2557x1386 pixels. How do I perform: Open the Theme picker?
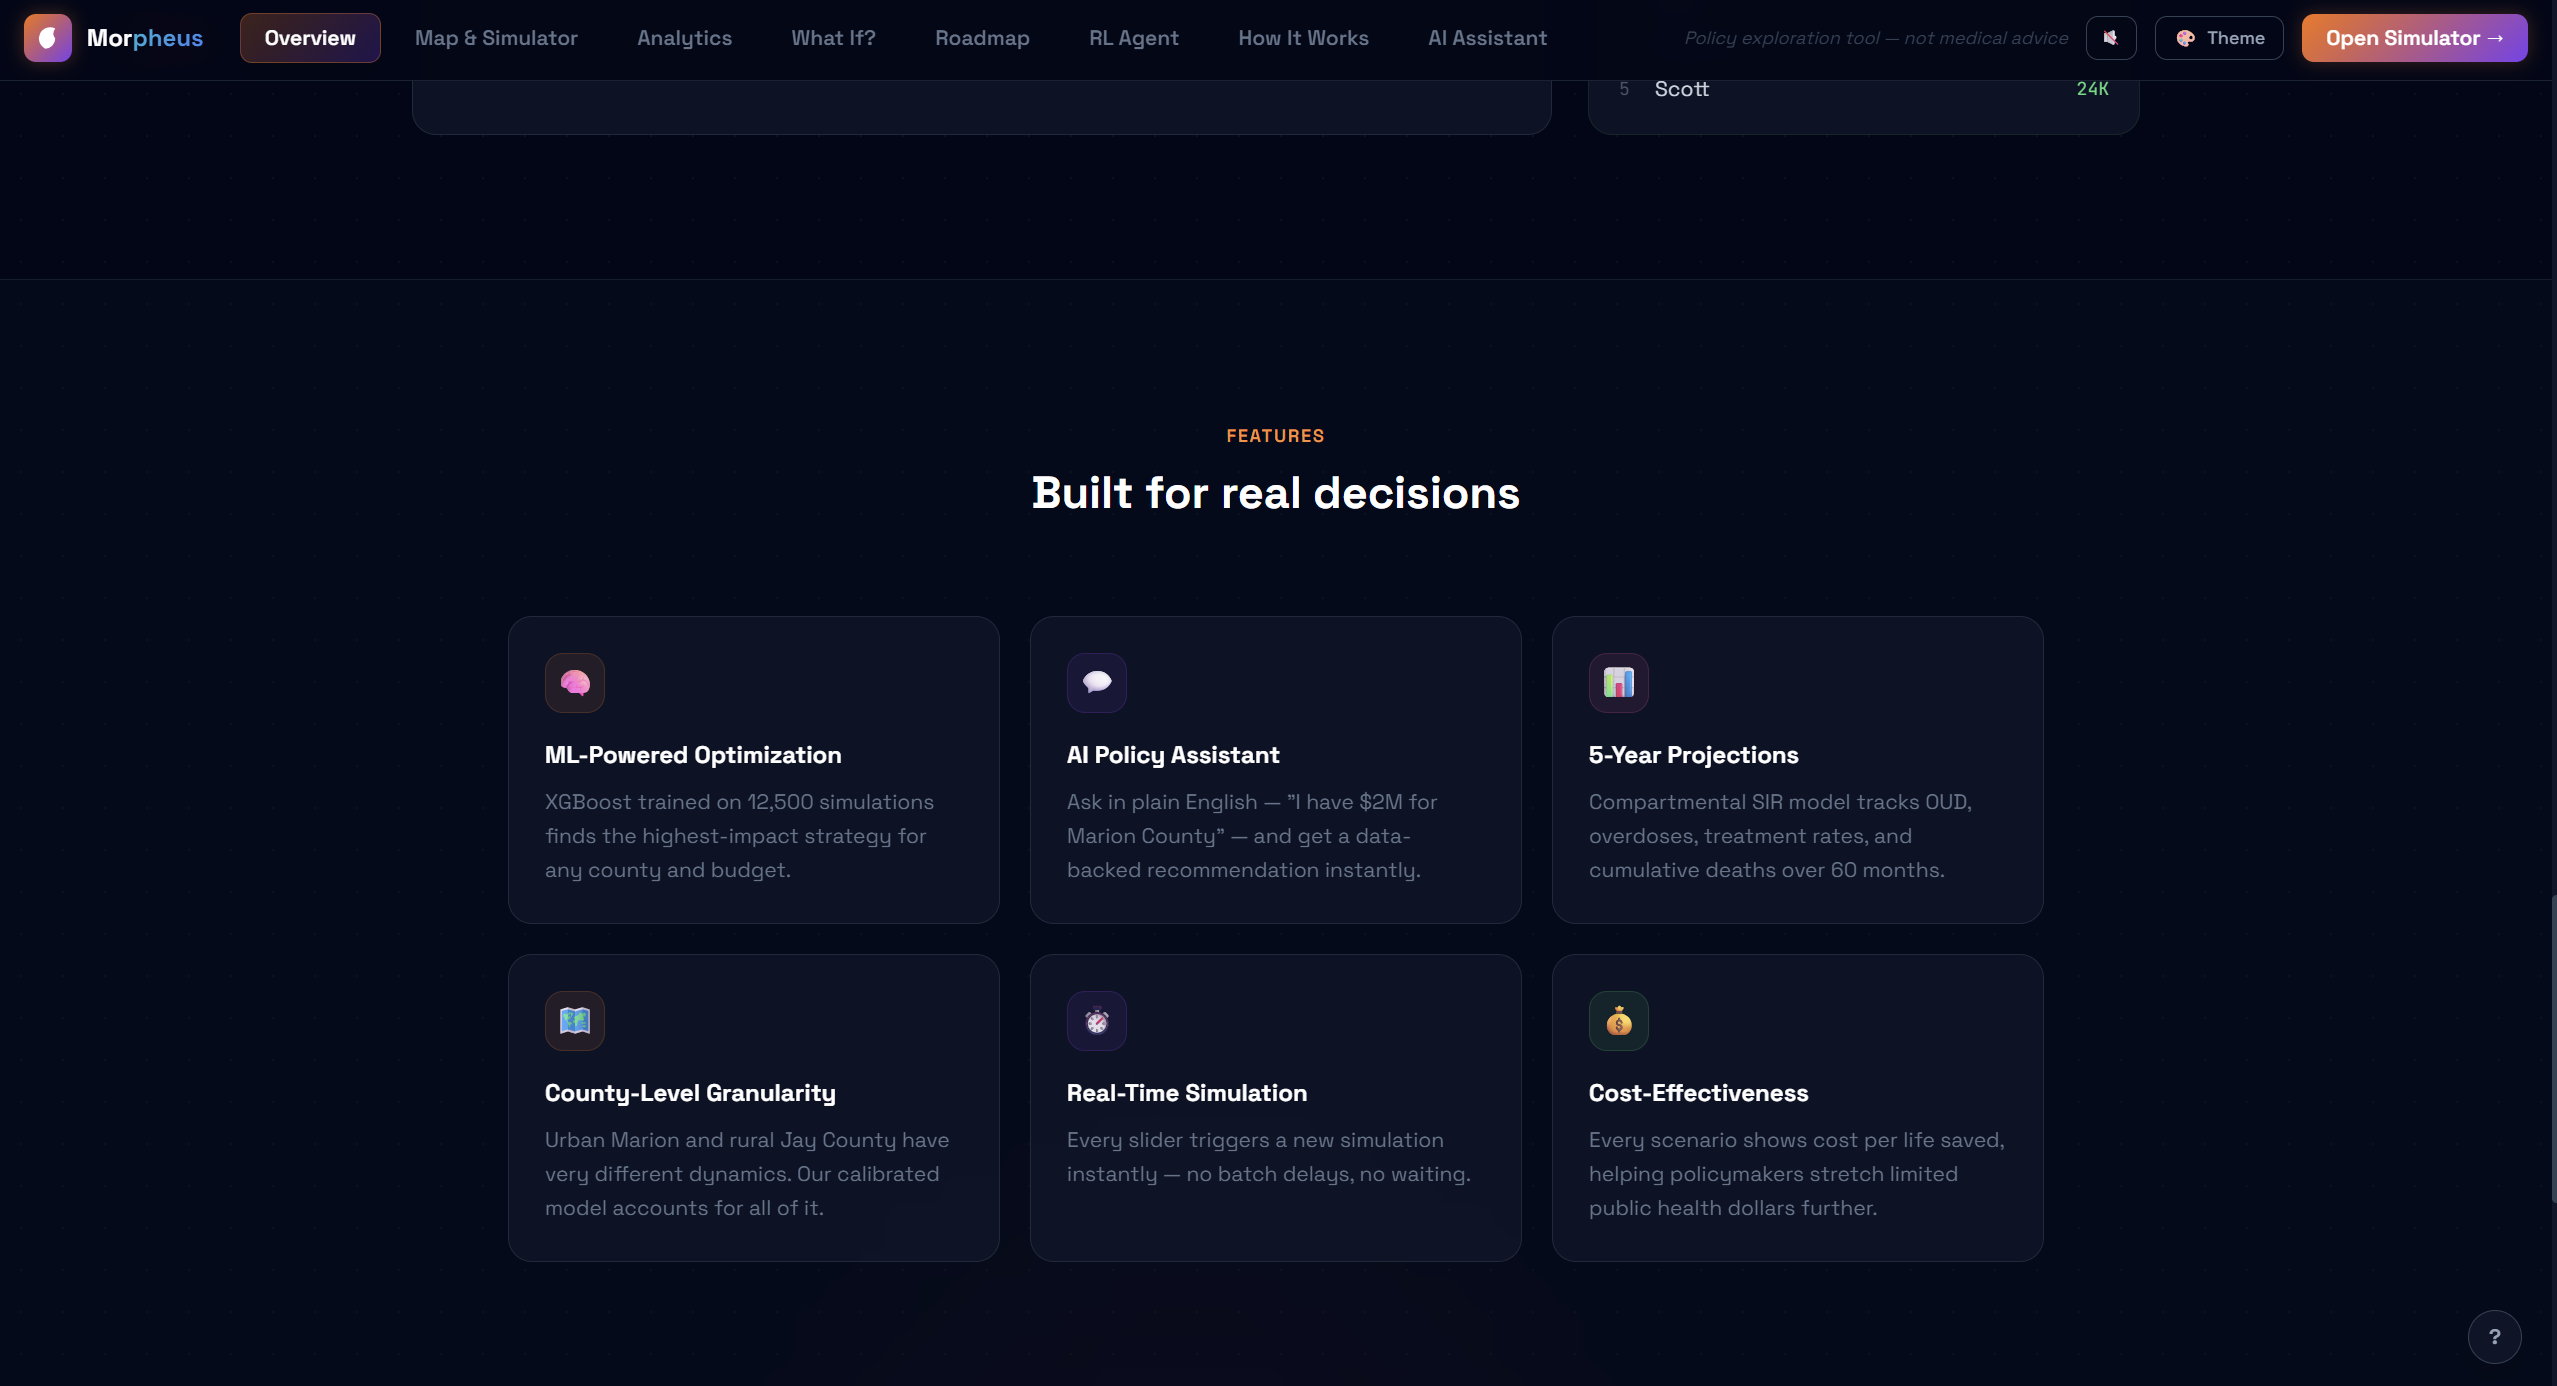[2218, 38]
